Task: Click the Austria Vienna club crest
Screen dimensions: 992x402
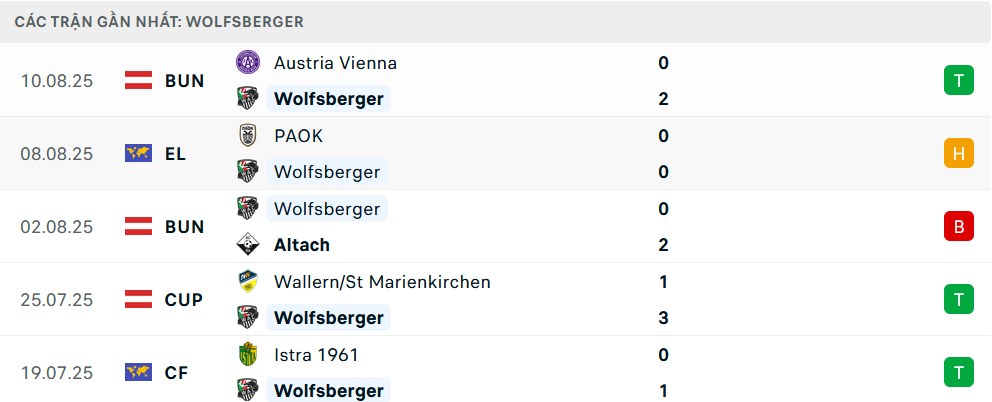Action: (247, 63)
